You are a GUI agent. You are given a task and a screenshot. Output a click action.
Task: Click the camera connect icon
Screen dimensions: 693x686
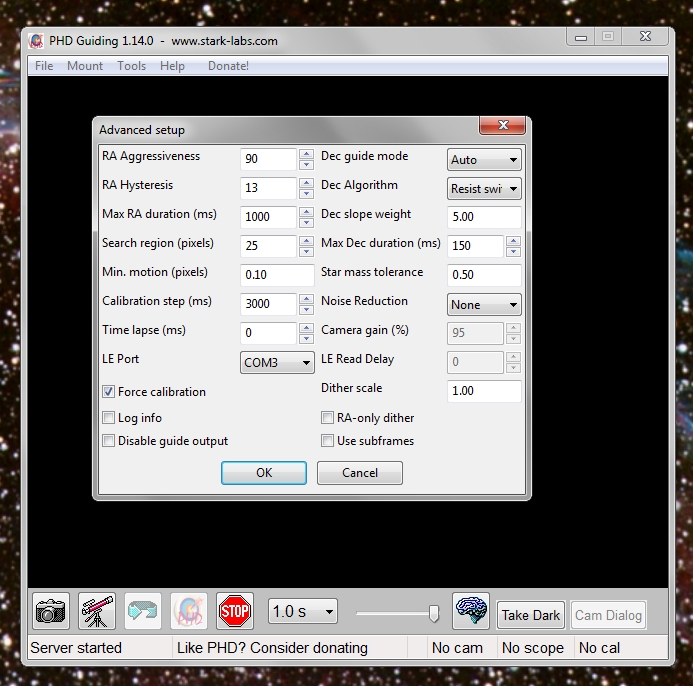click(51, 611)
